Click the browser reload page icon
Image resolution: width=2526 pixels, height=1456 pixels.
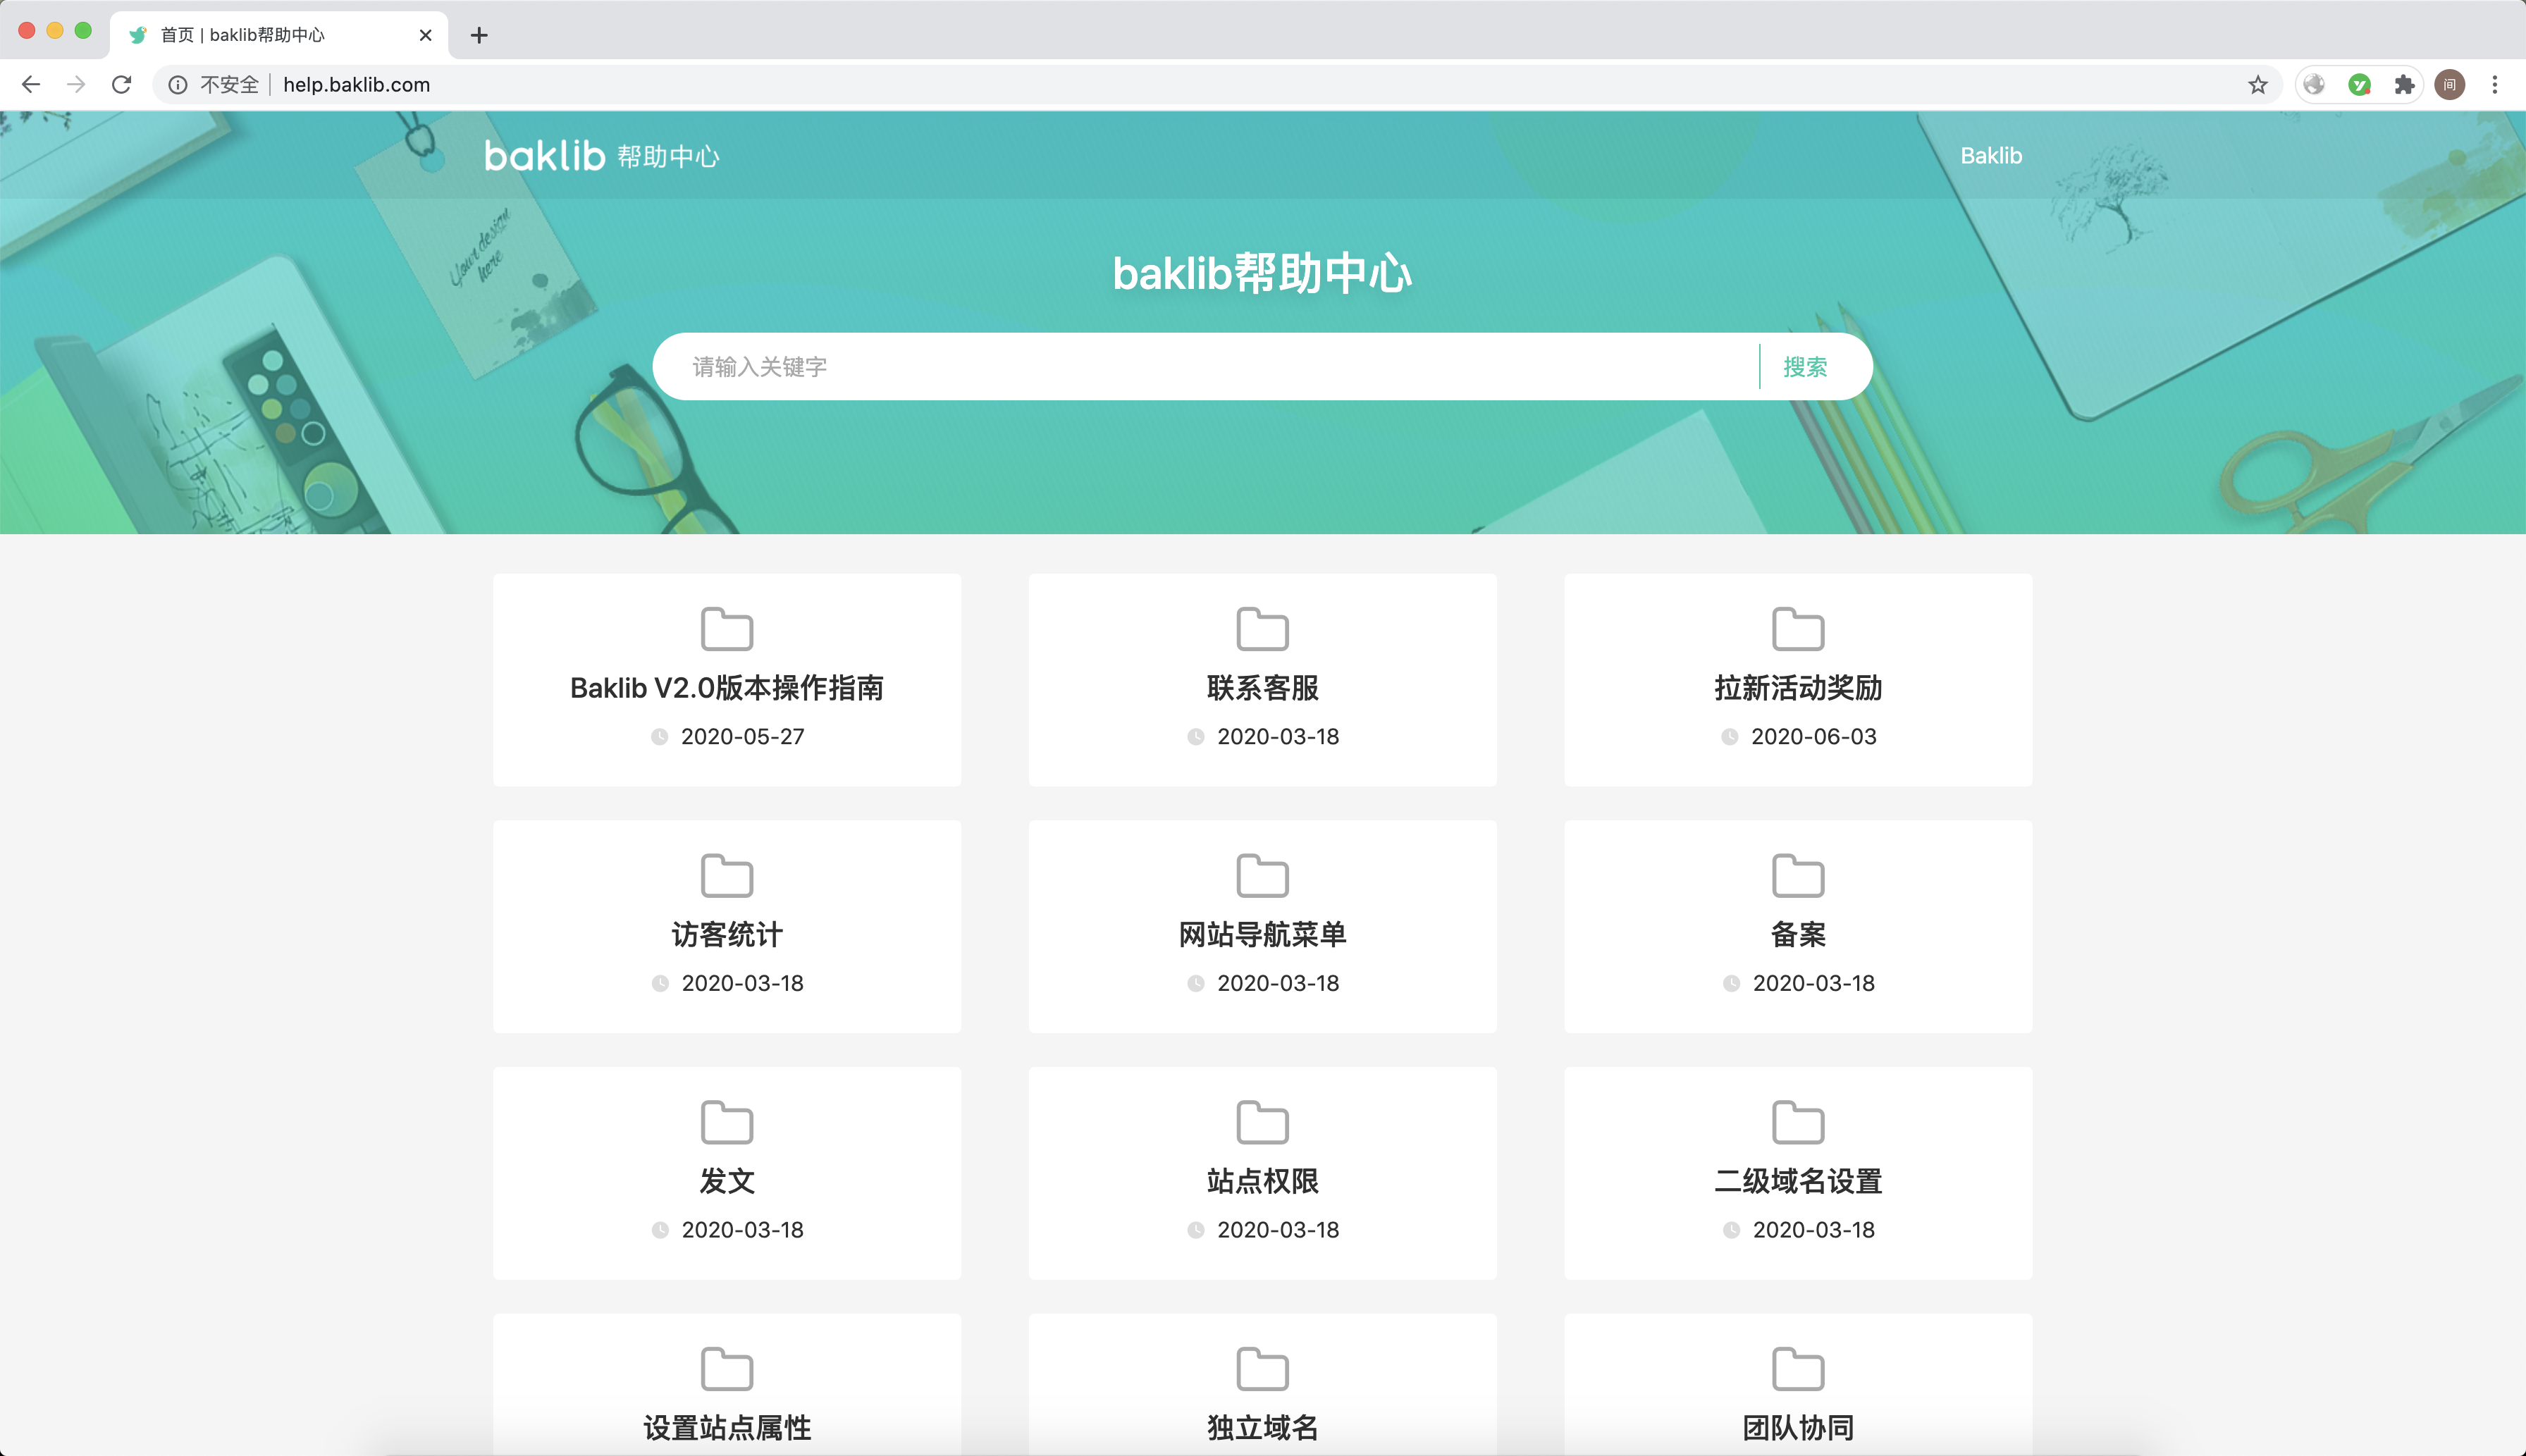(121, 85)
